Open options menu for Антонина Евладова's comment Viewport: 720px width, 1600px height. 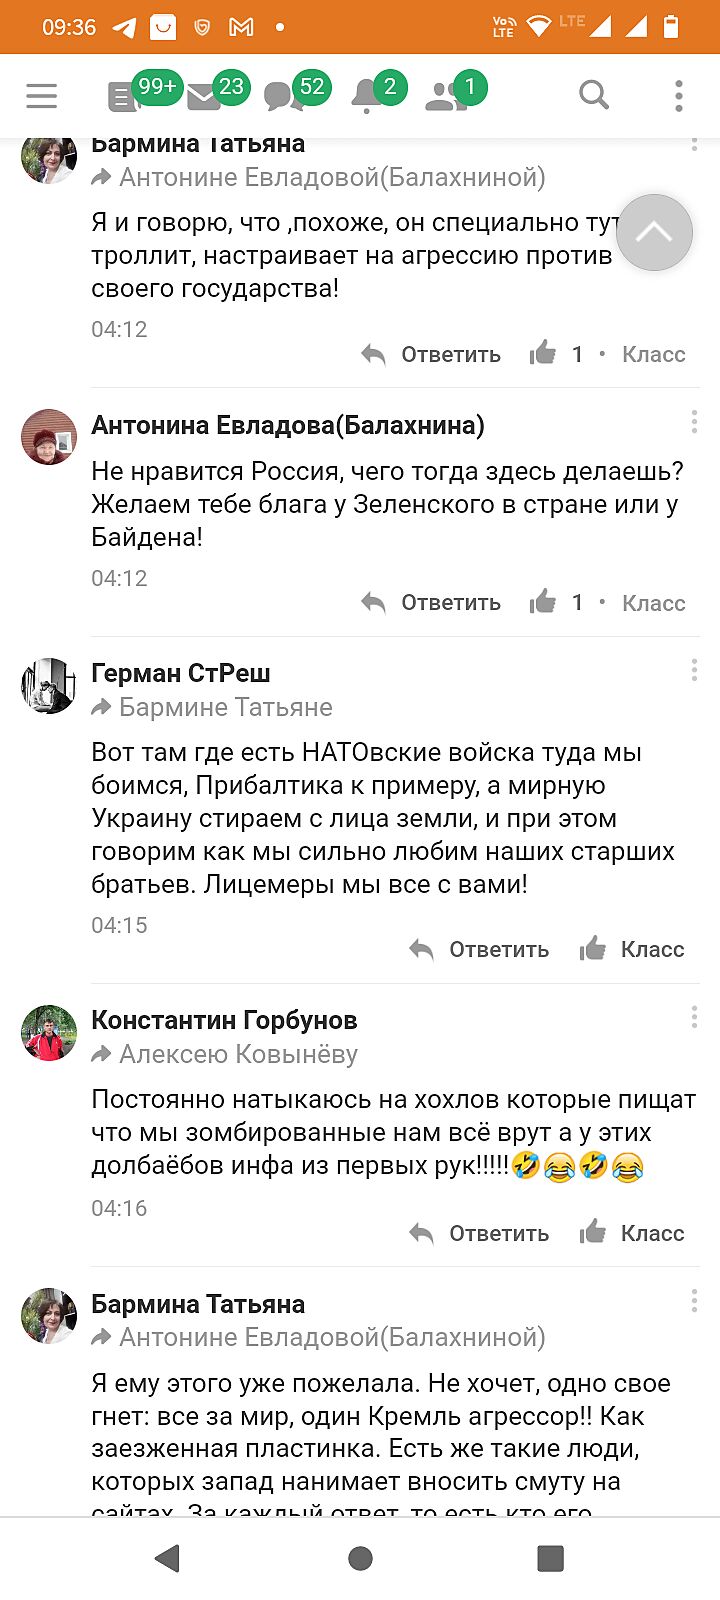click(x=694, y=423)
